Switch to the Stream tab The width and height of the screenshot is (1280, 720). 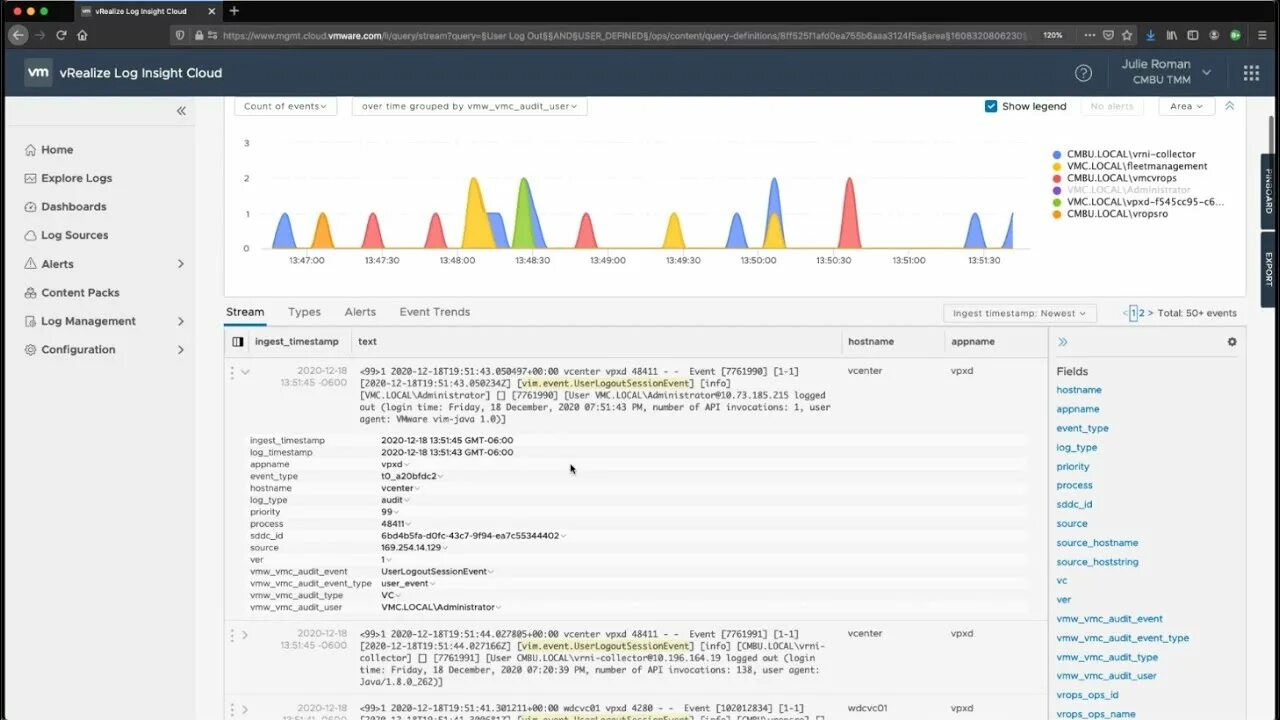(245, 312)
